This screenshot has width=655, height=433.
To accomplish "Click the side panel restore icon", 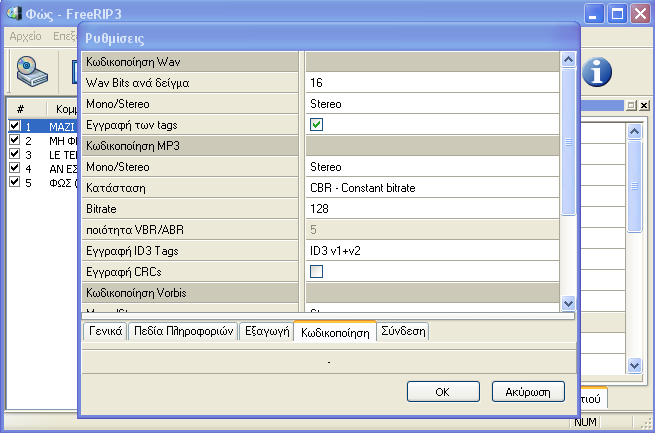I will tap(631, 105).
